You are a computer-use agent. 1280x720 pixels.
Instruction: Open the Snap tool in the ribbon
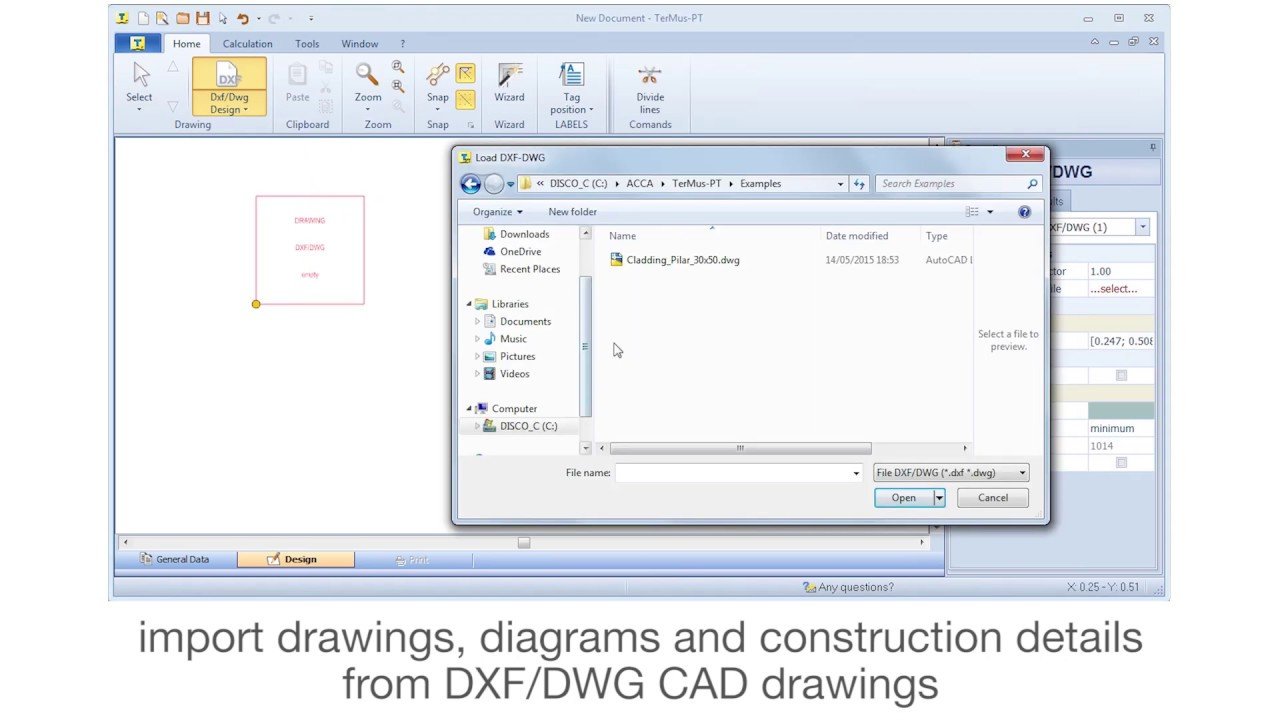(x=438, y=84)
